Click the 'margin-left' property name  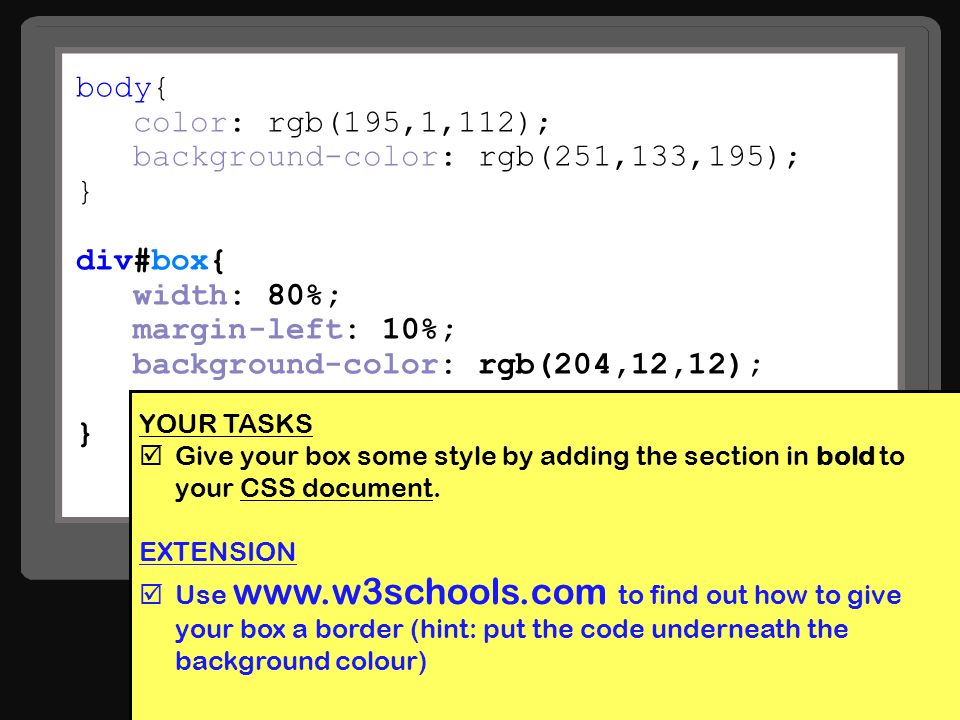pyautogui.click(x=238, y=330)
